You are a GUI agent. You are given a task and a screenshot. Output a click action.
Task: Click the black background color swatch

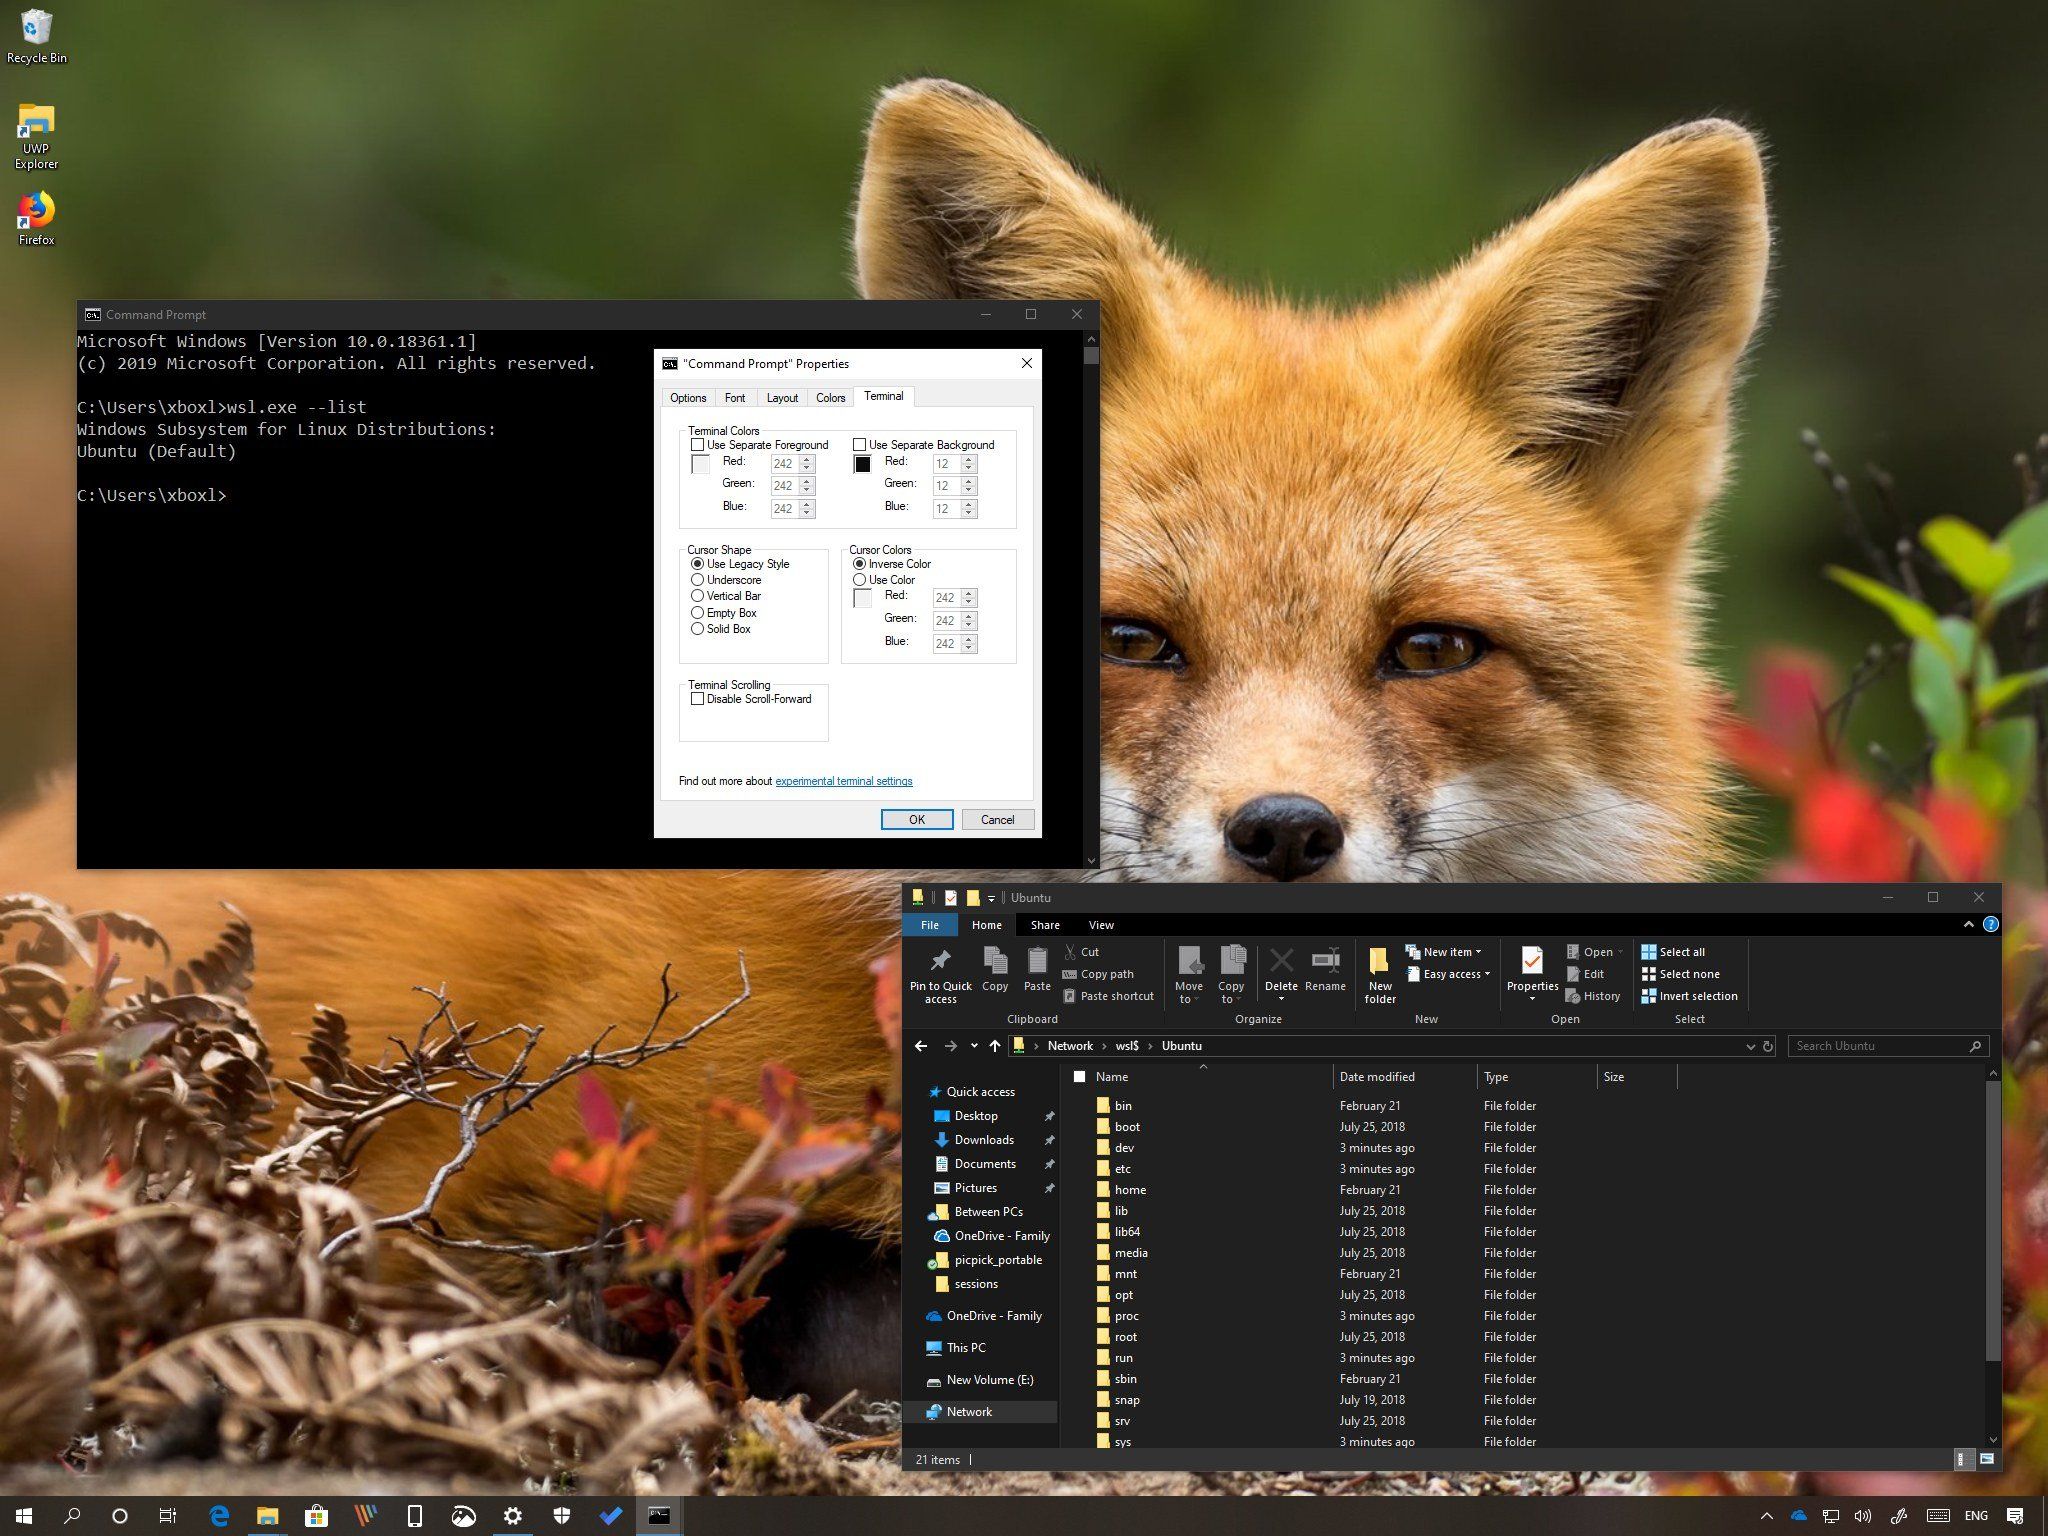click(862, 464)
